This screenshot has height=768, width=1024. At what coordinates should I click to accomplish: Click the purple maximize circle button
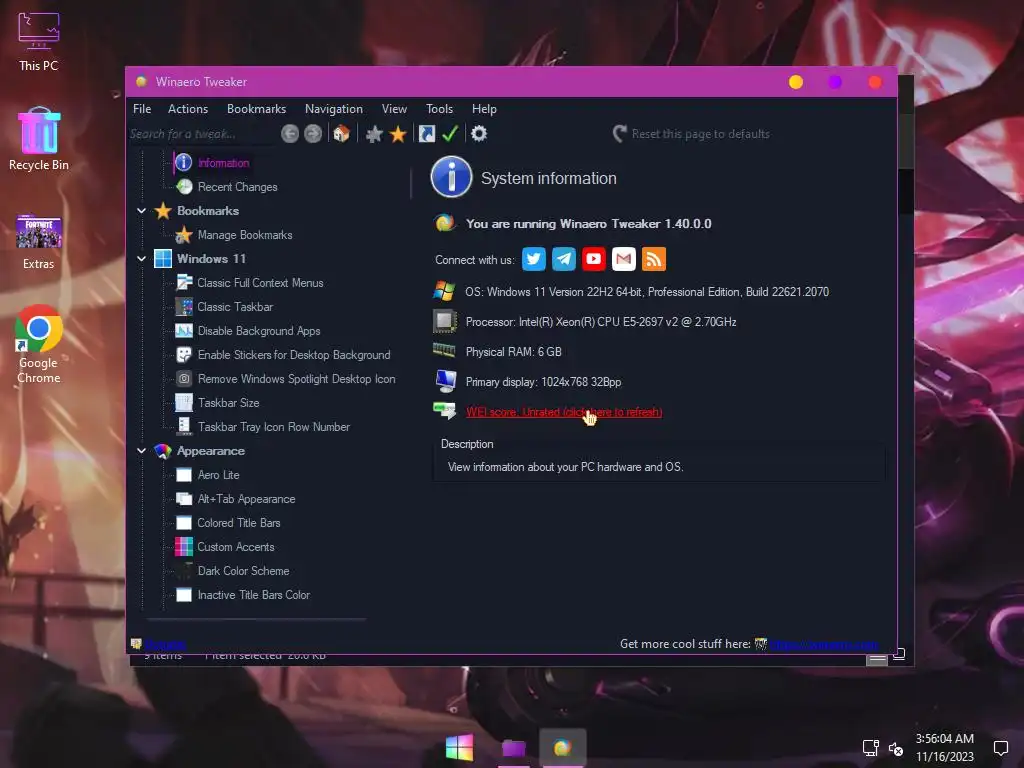point(835,82)
